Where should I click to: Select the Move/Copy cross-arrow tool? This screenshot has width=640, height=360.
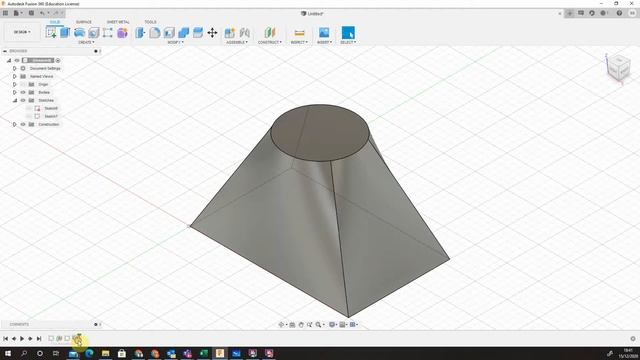[212, 33]
